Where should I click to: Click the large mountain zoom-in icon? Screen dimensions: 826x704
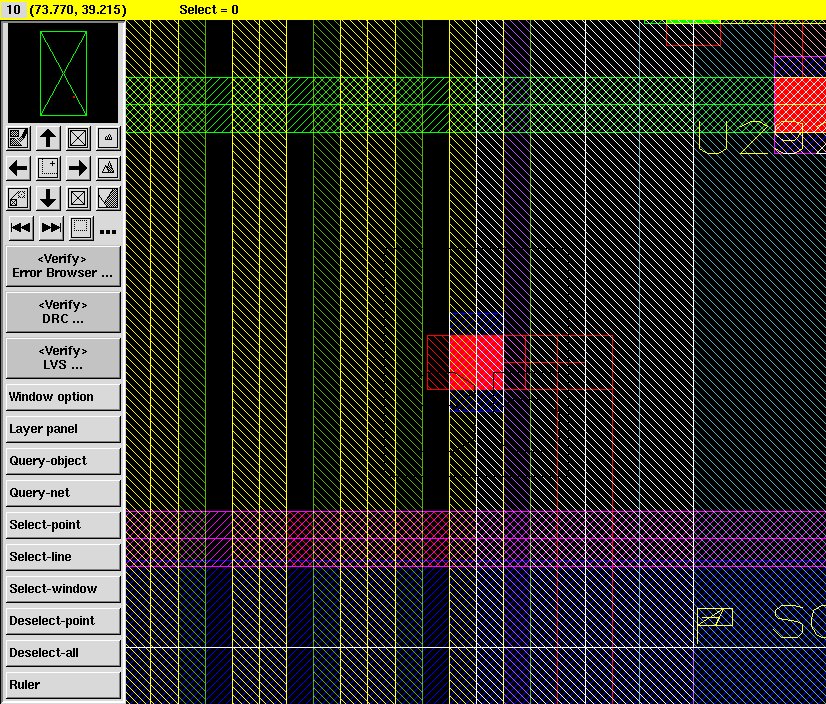click(x=108, y=168)
